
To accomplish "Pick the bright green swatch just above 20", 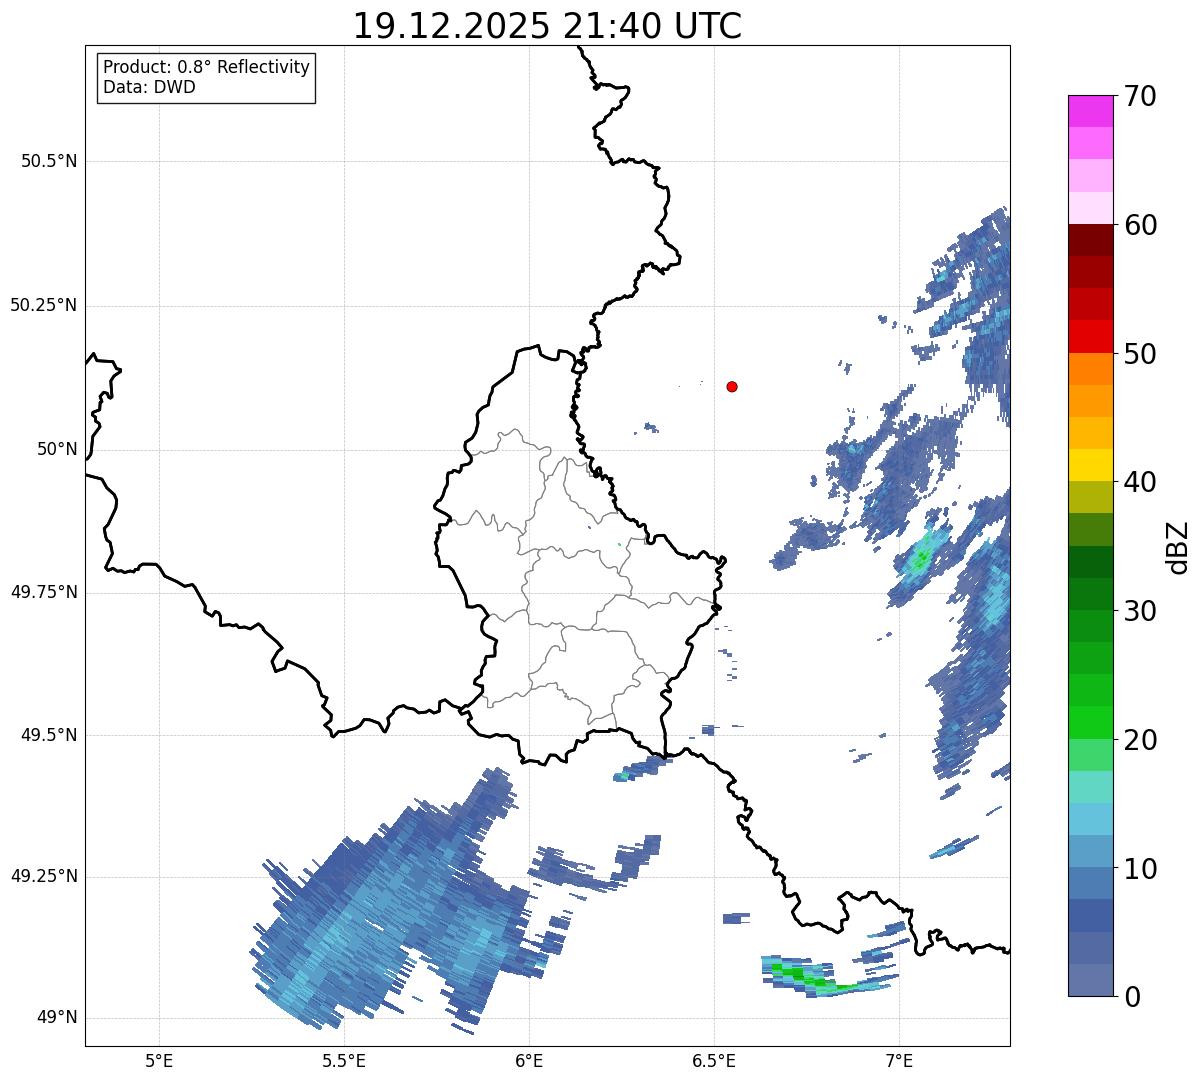I will [x=1090, y=722].
